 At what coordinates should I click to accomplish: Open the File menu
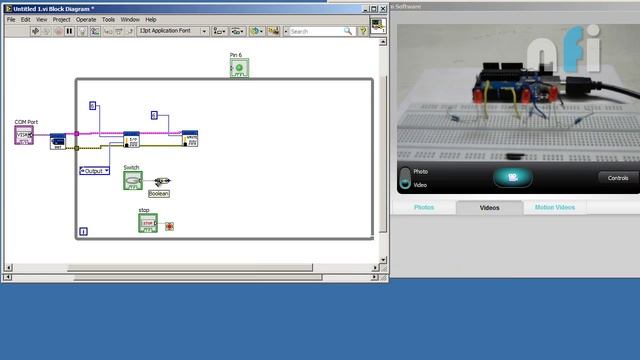[11, 20]
